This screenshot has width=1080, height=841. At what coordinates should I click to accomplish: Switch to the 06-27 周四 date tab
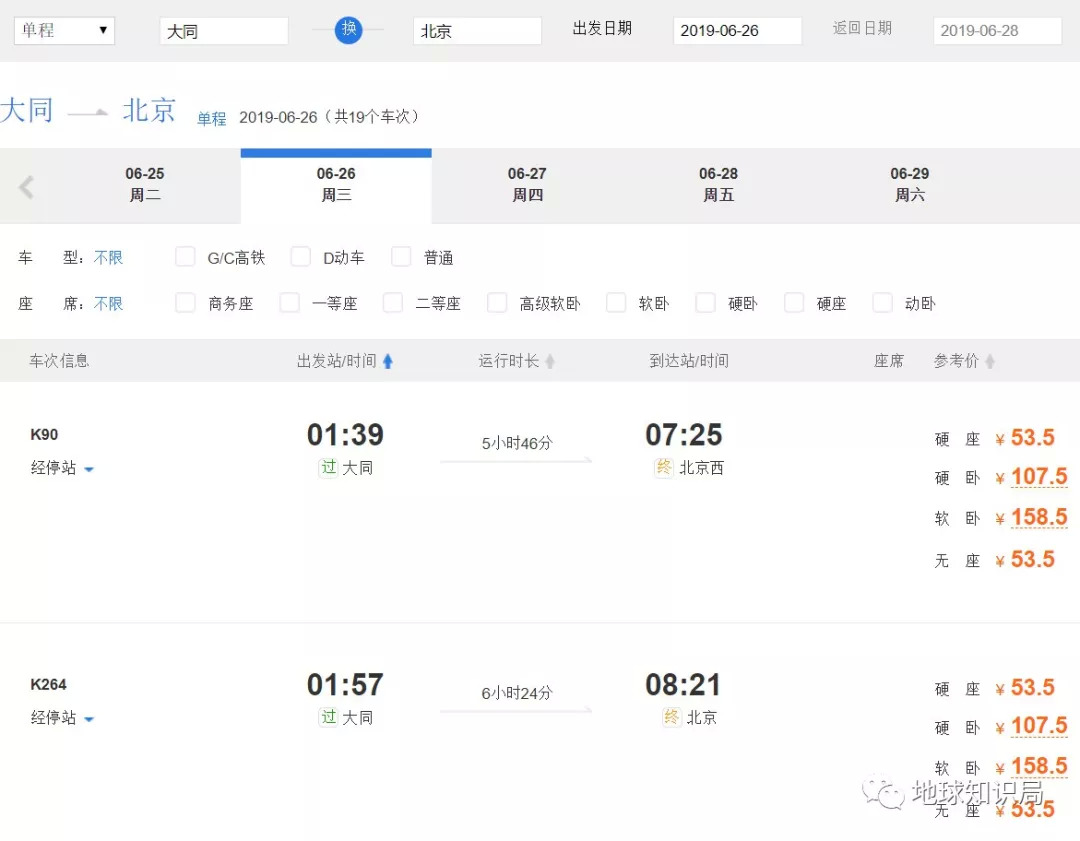point(527,185)
